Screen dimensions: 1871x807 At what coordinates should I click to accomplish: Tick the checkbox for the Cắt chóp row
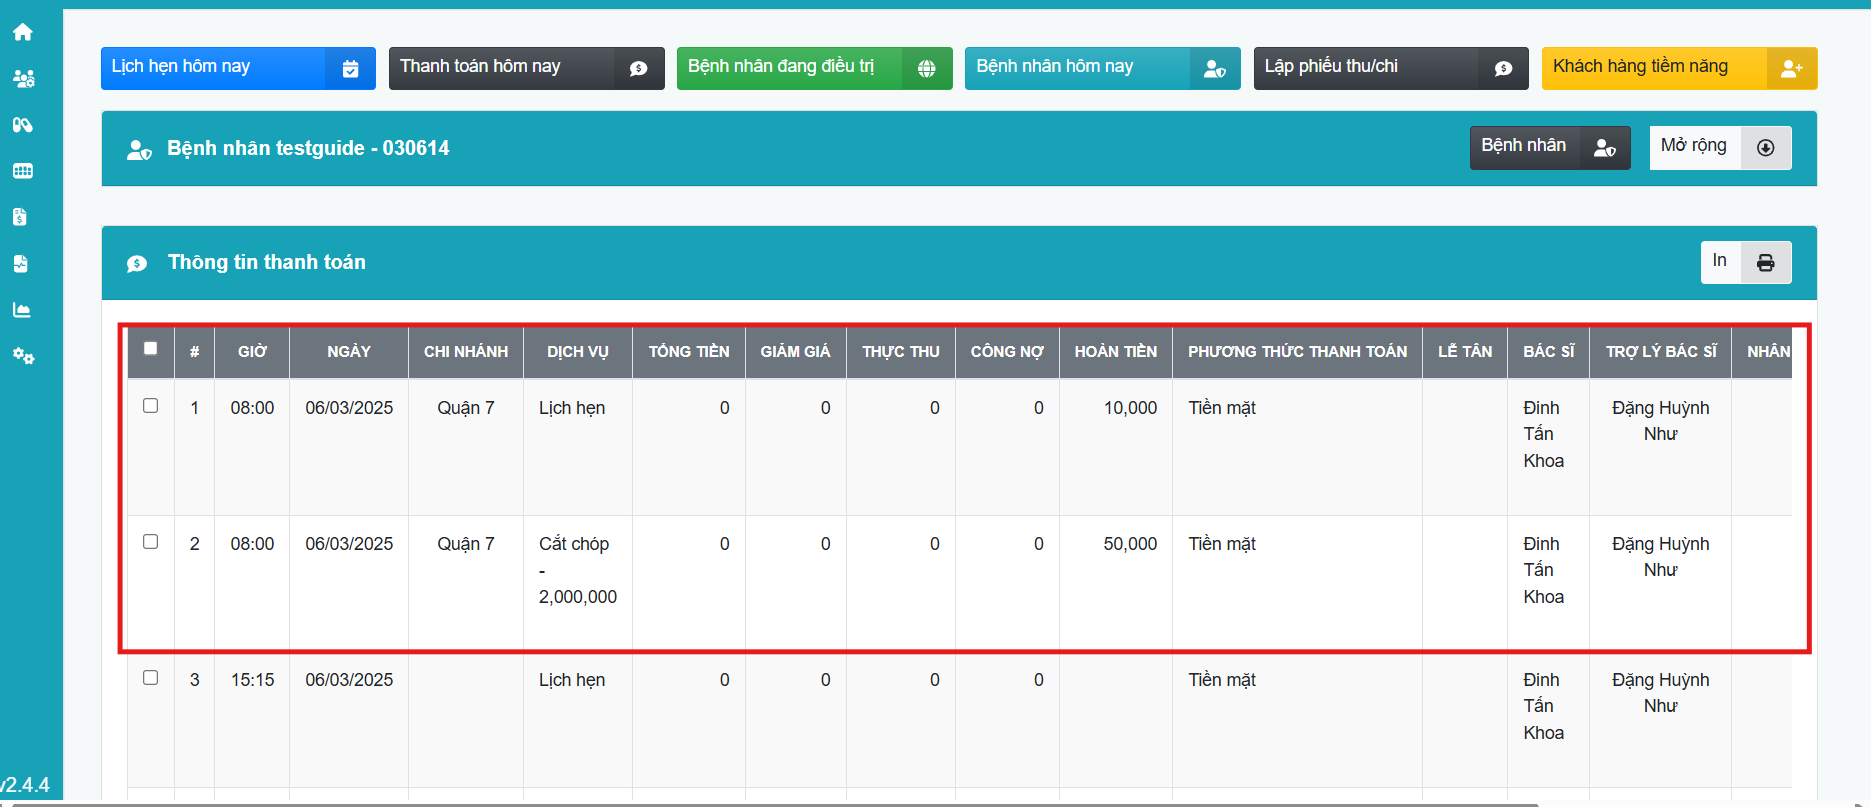tap(151, 542)
